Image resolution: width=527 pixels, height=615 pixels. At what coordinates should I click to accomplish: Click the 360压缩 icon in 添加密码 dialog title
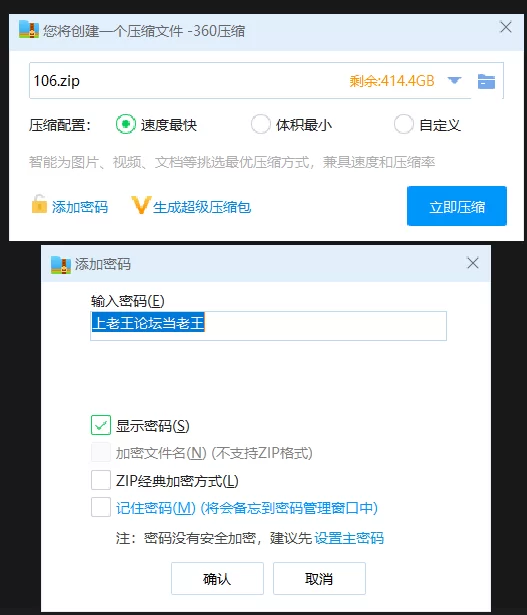pyautogui.click(x=61, y=265)
